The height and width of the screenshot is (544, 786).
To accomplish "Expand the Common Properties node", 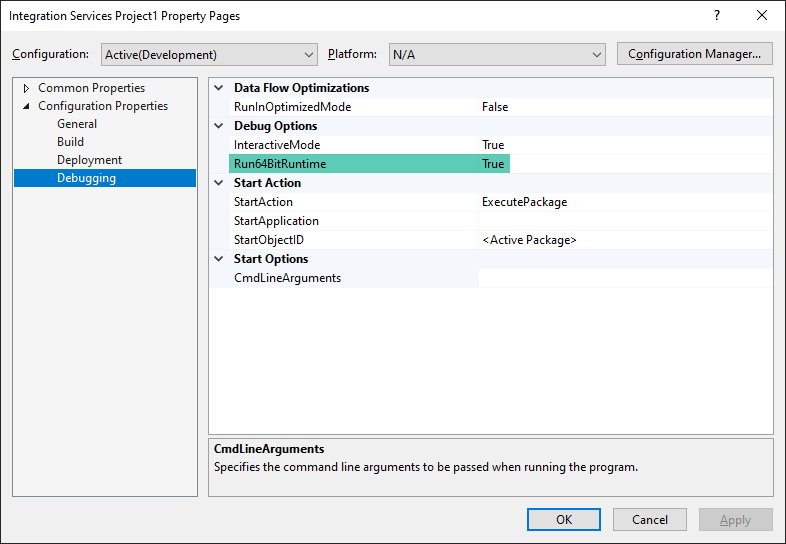I will tap(26, 88).
